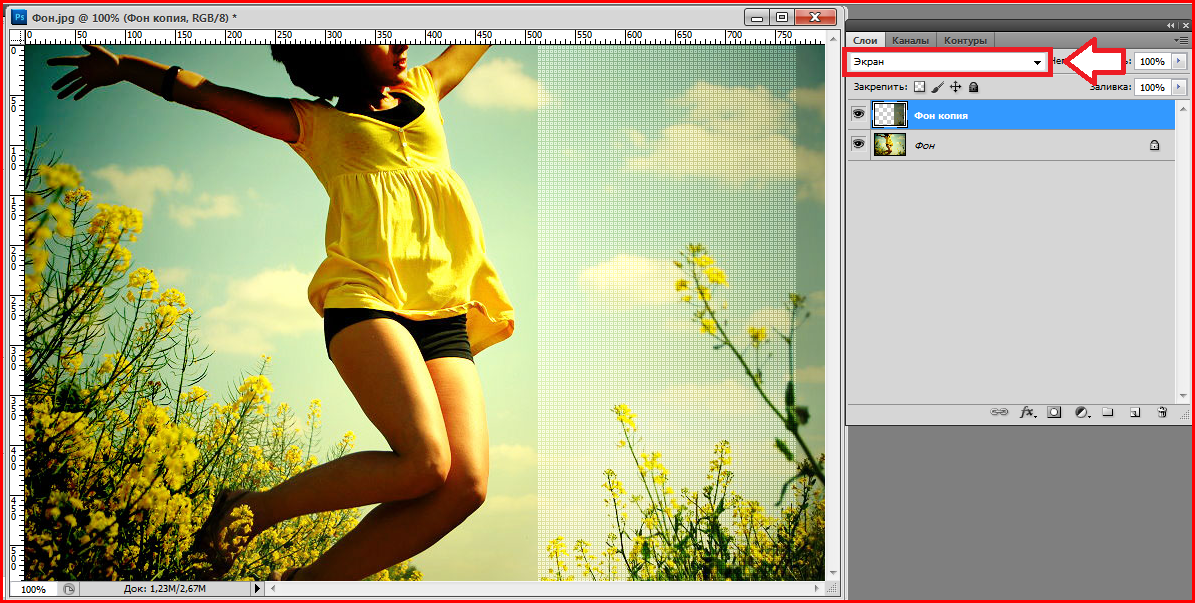Open the 'Экран' blend mode dropdown
The height and width of the screenshot is (603, 1195).
click(947, 63)
